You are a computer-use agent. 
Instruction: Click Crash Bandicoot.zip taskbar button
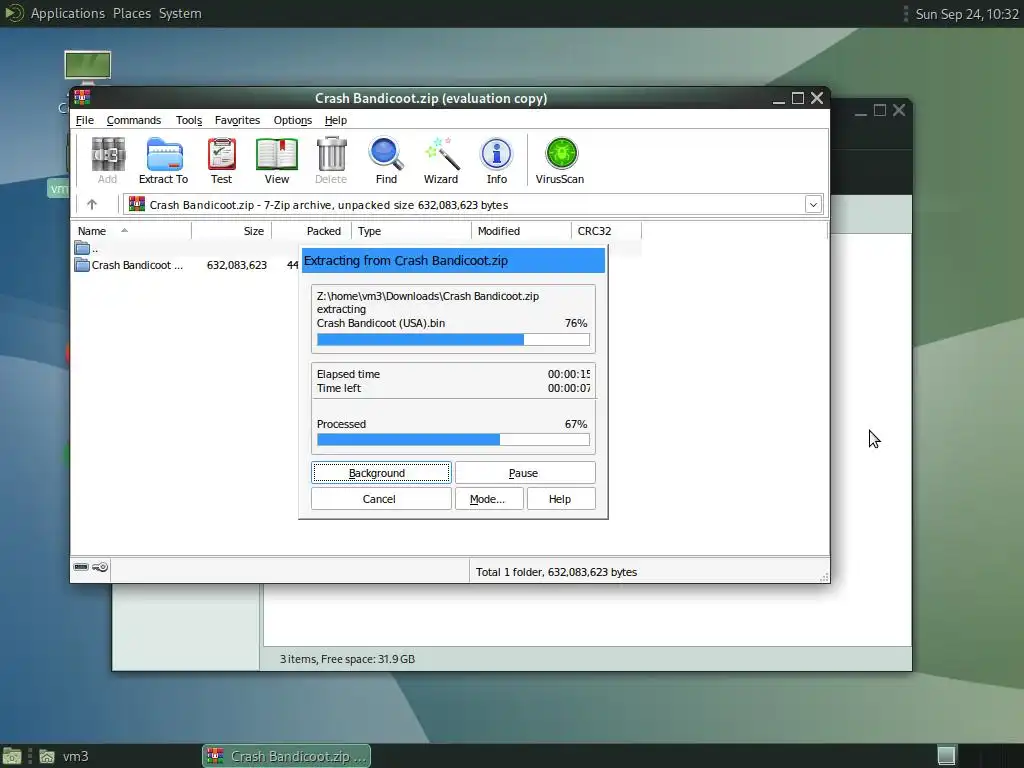tap(287, 756)
